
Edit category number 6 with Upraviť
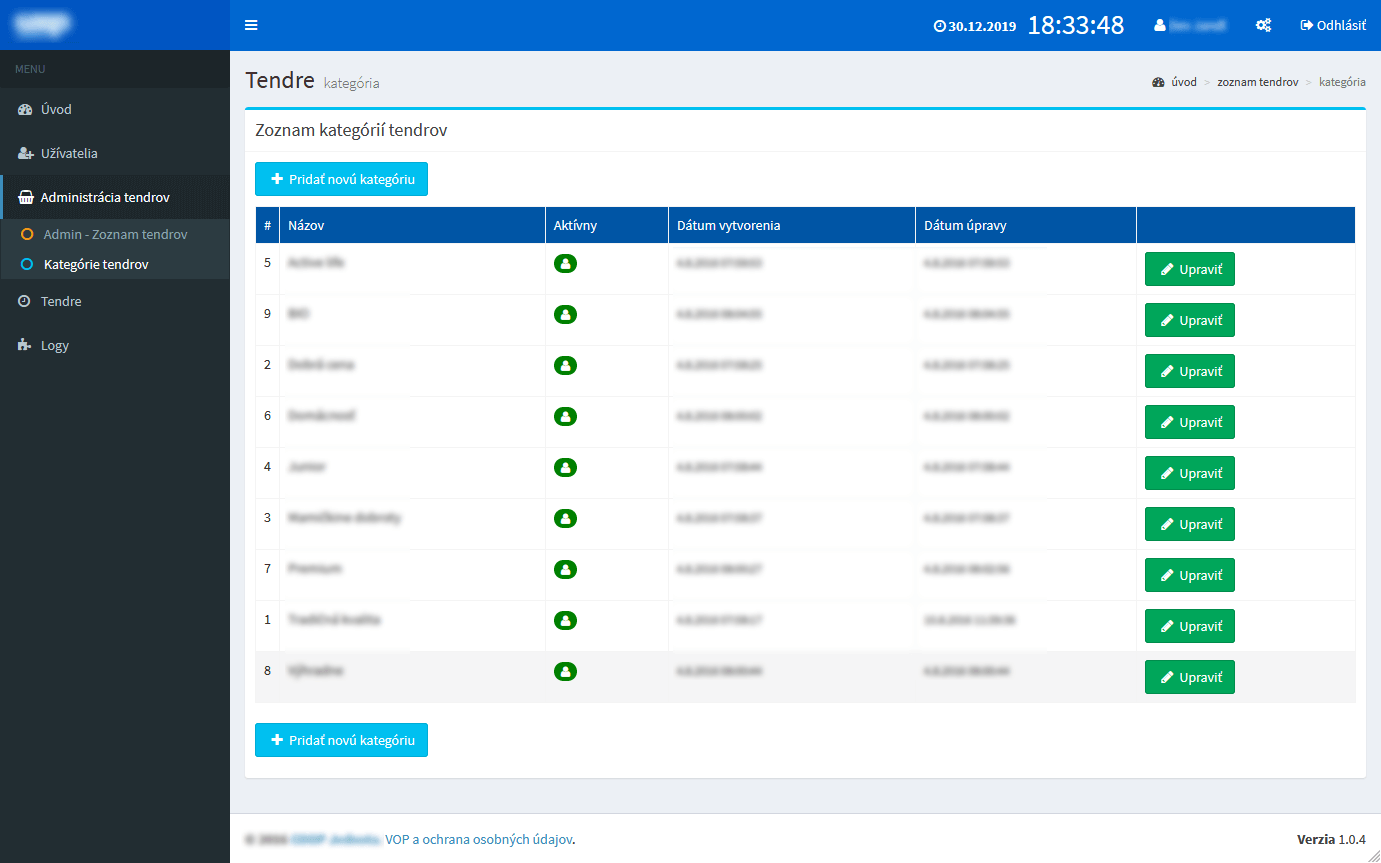[1190, 422]
